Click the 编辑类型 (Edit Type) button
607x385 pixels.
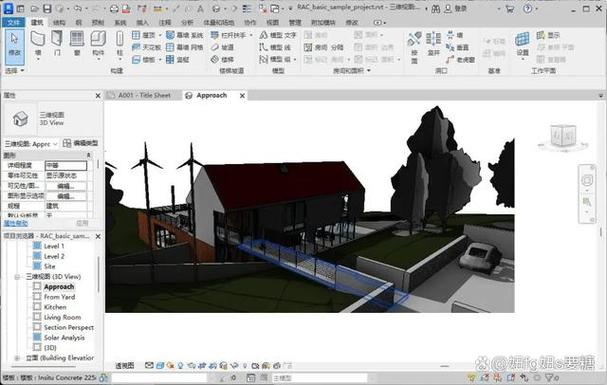tap(81, 143)
